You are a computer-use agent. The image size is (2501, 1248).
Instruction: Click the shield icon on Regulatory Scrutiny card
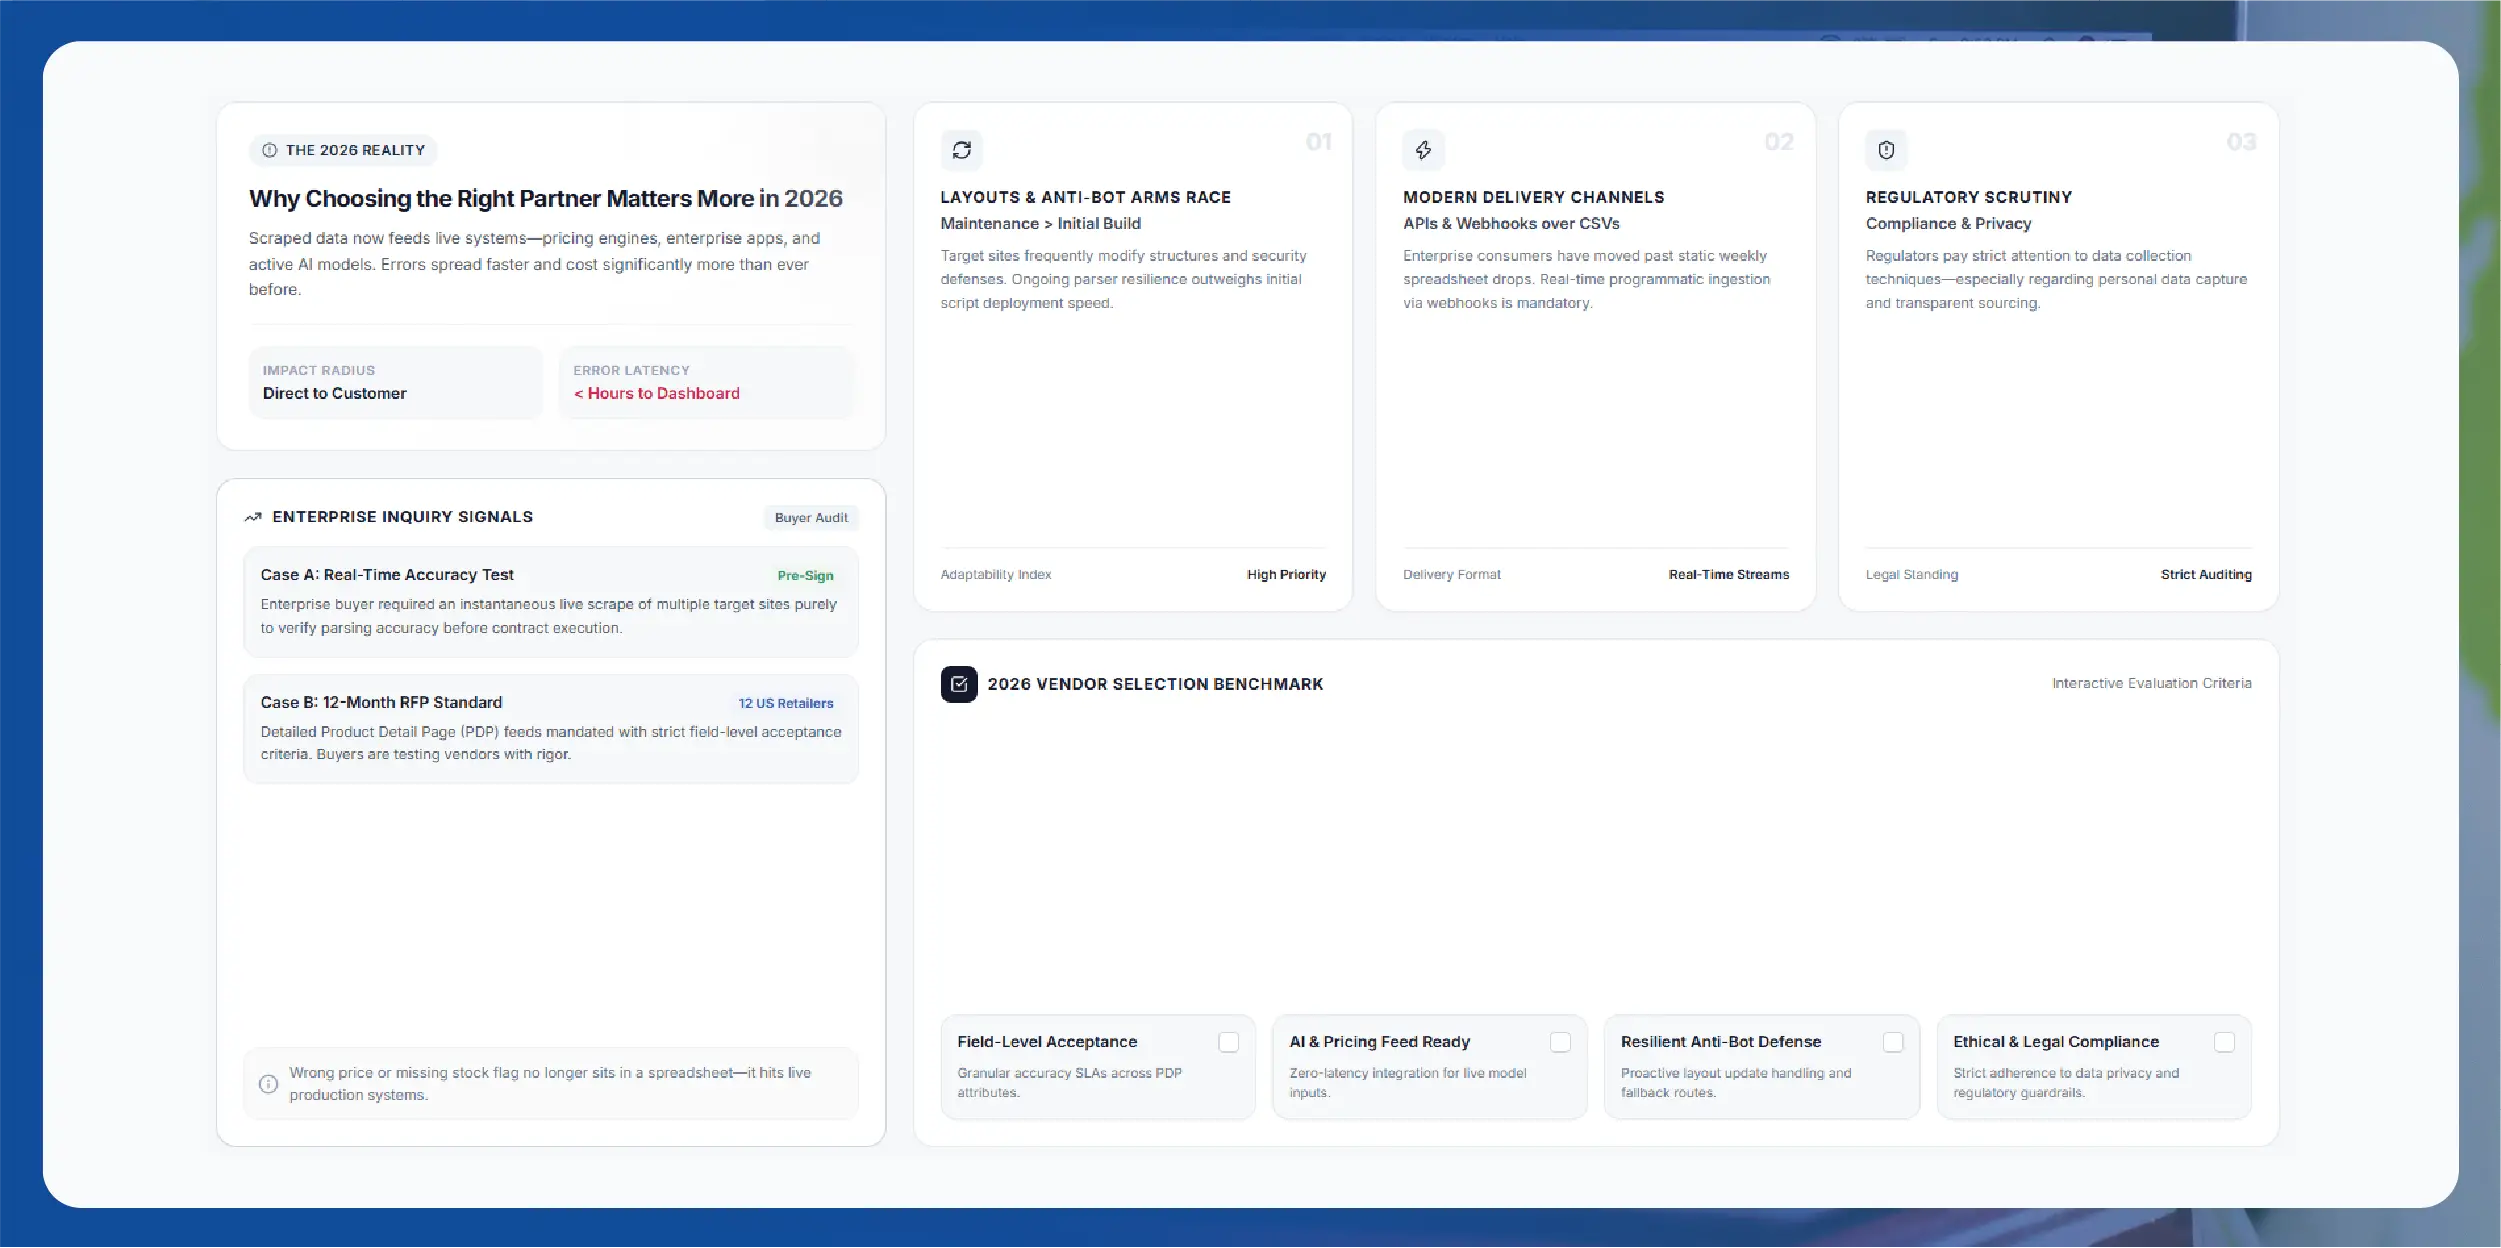(x=1886, y=150)
